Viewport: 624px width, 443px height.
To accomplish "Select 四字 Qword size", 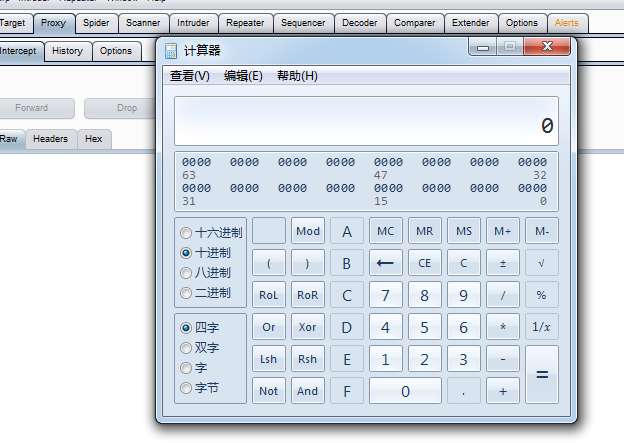I will point(199,328).
